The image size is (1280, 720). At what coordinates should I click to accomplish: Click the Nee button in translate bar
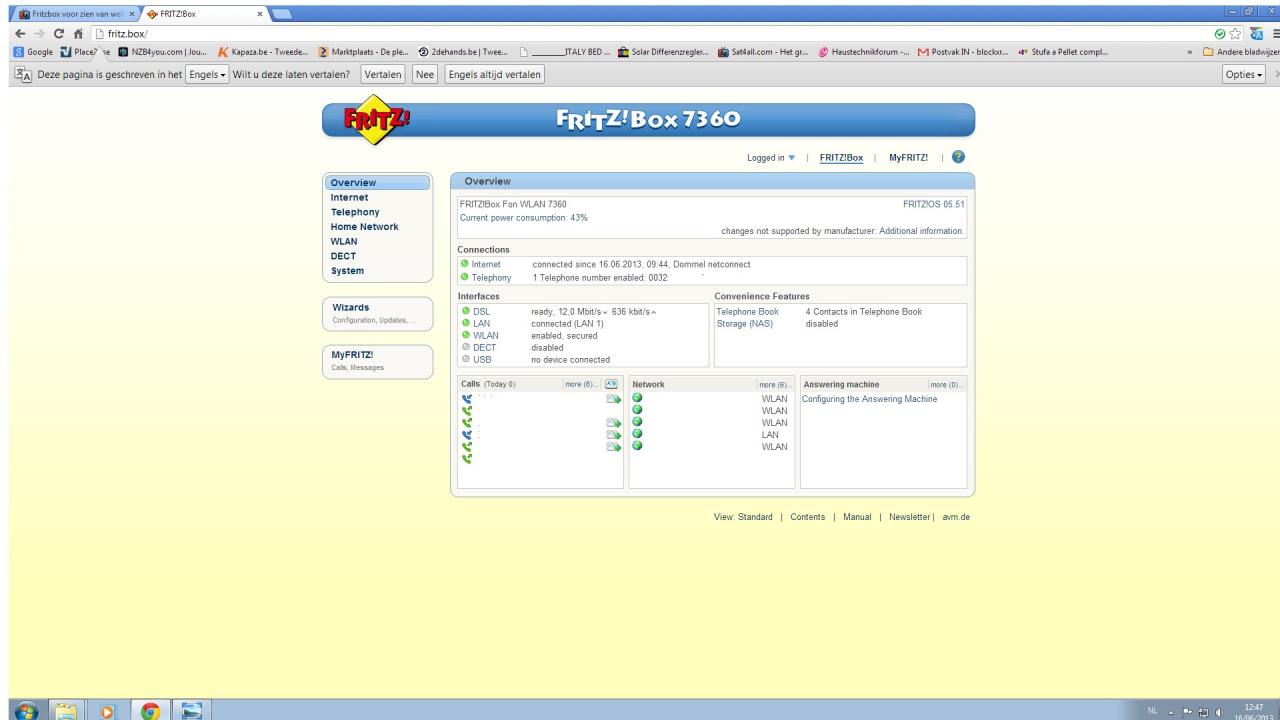click(x=426, y=75)
